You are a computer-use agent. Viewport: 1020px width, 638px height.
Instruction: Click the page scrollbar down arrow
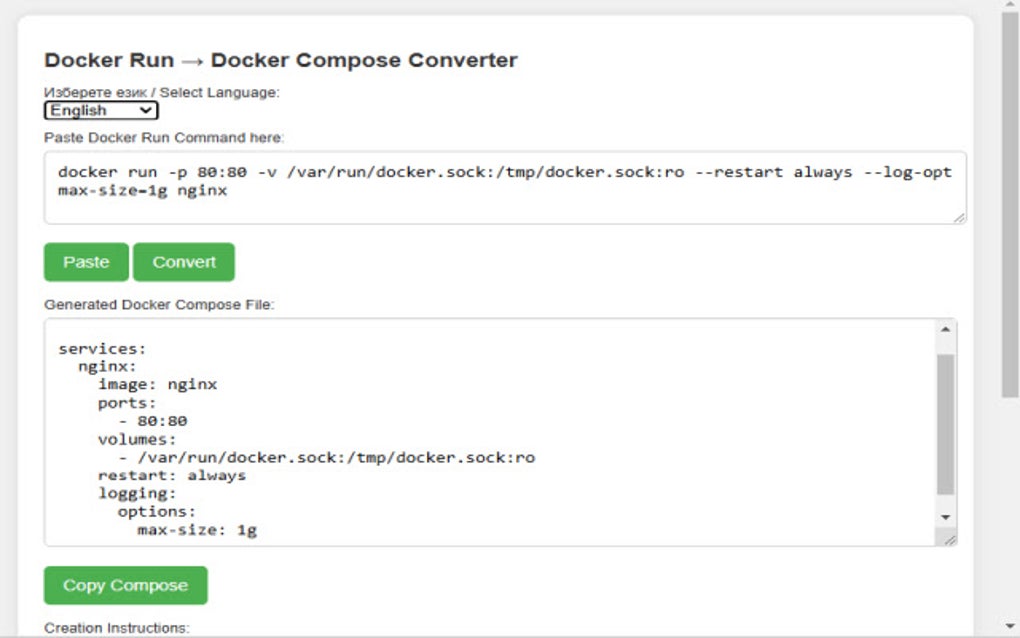[1009, 628]
